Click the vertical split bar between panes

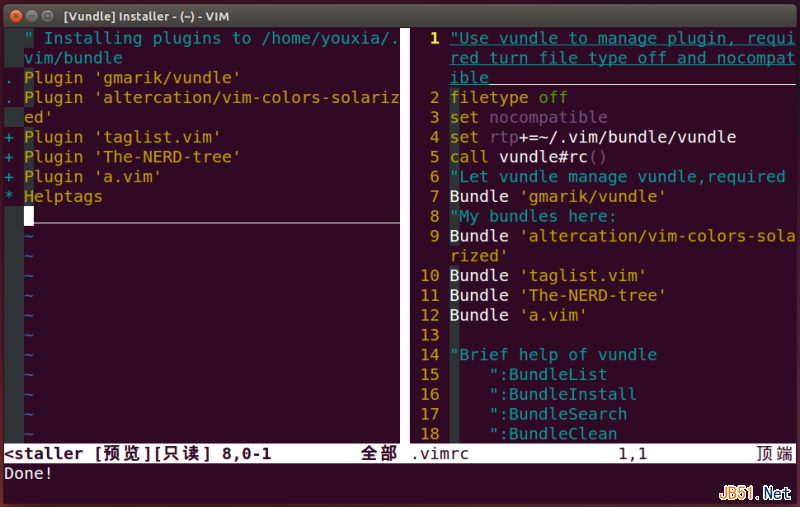405,236
